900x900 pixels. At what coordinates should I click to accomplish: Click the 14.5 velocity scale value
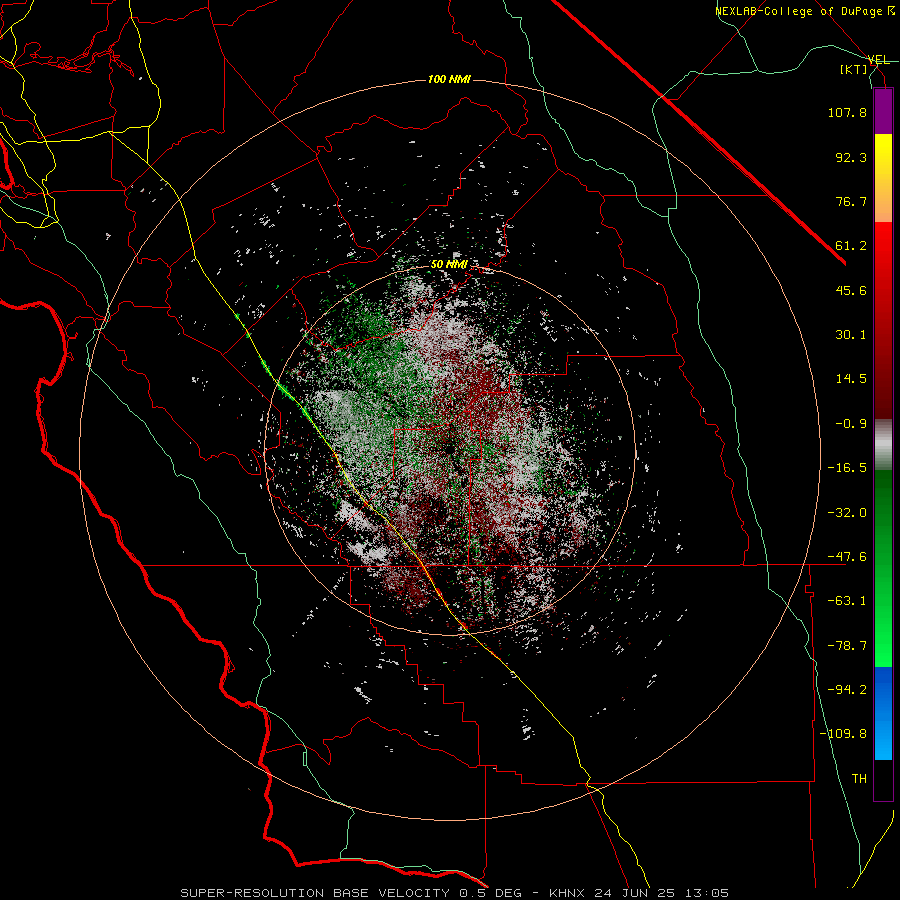tap(851, 379)
